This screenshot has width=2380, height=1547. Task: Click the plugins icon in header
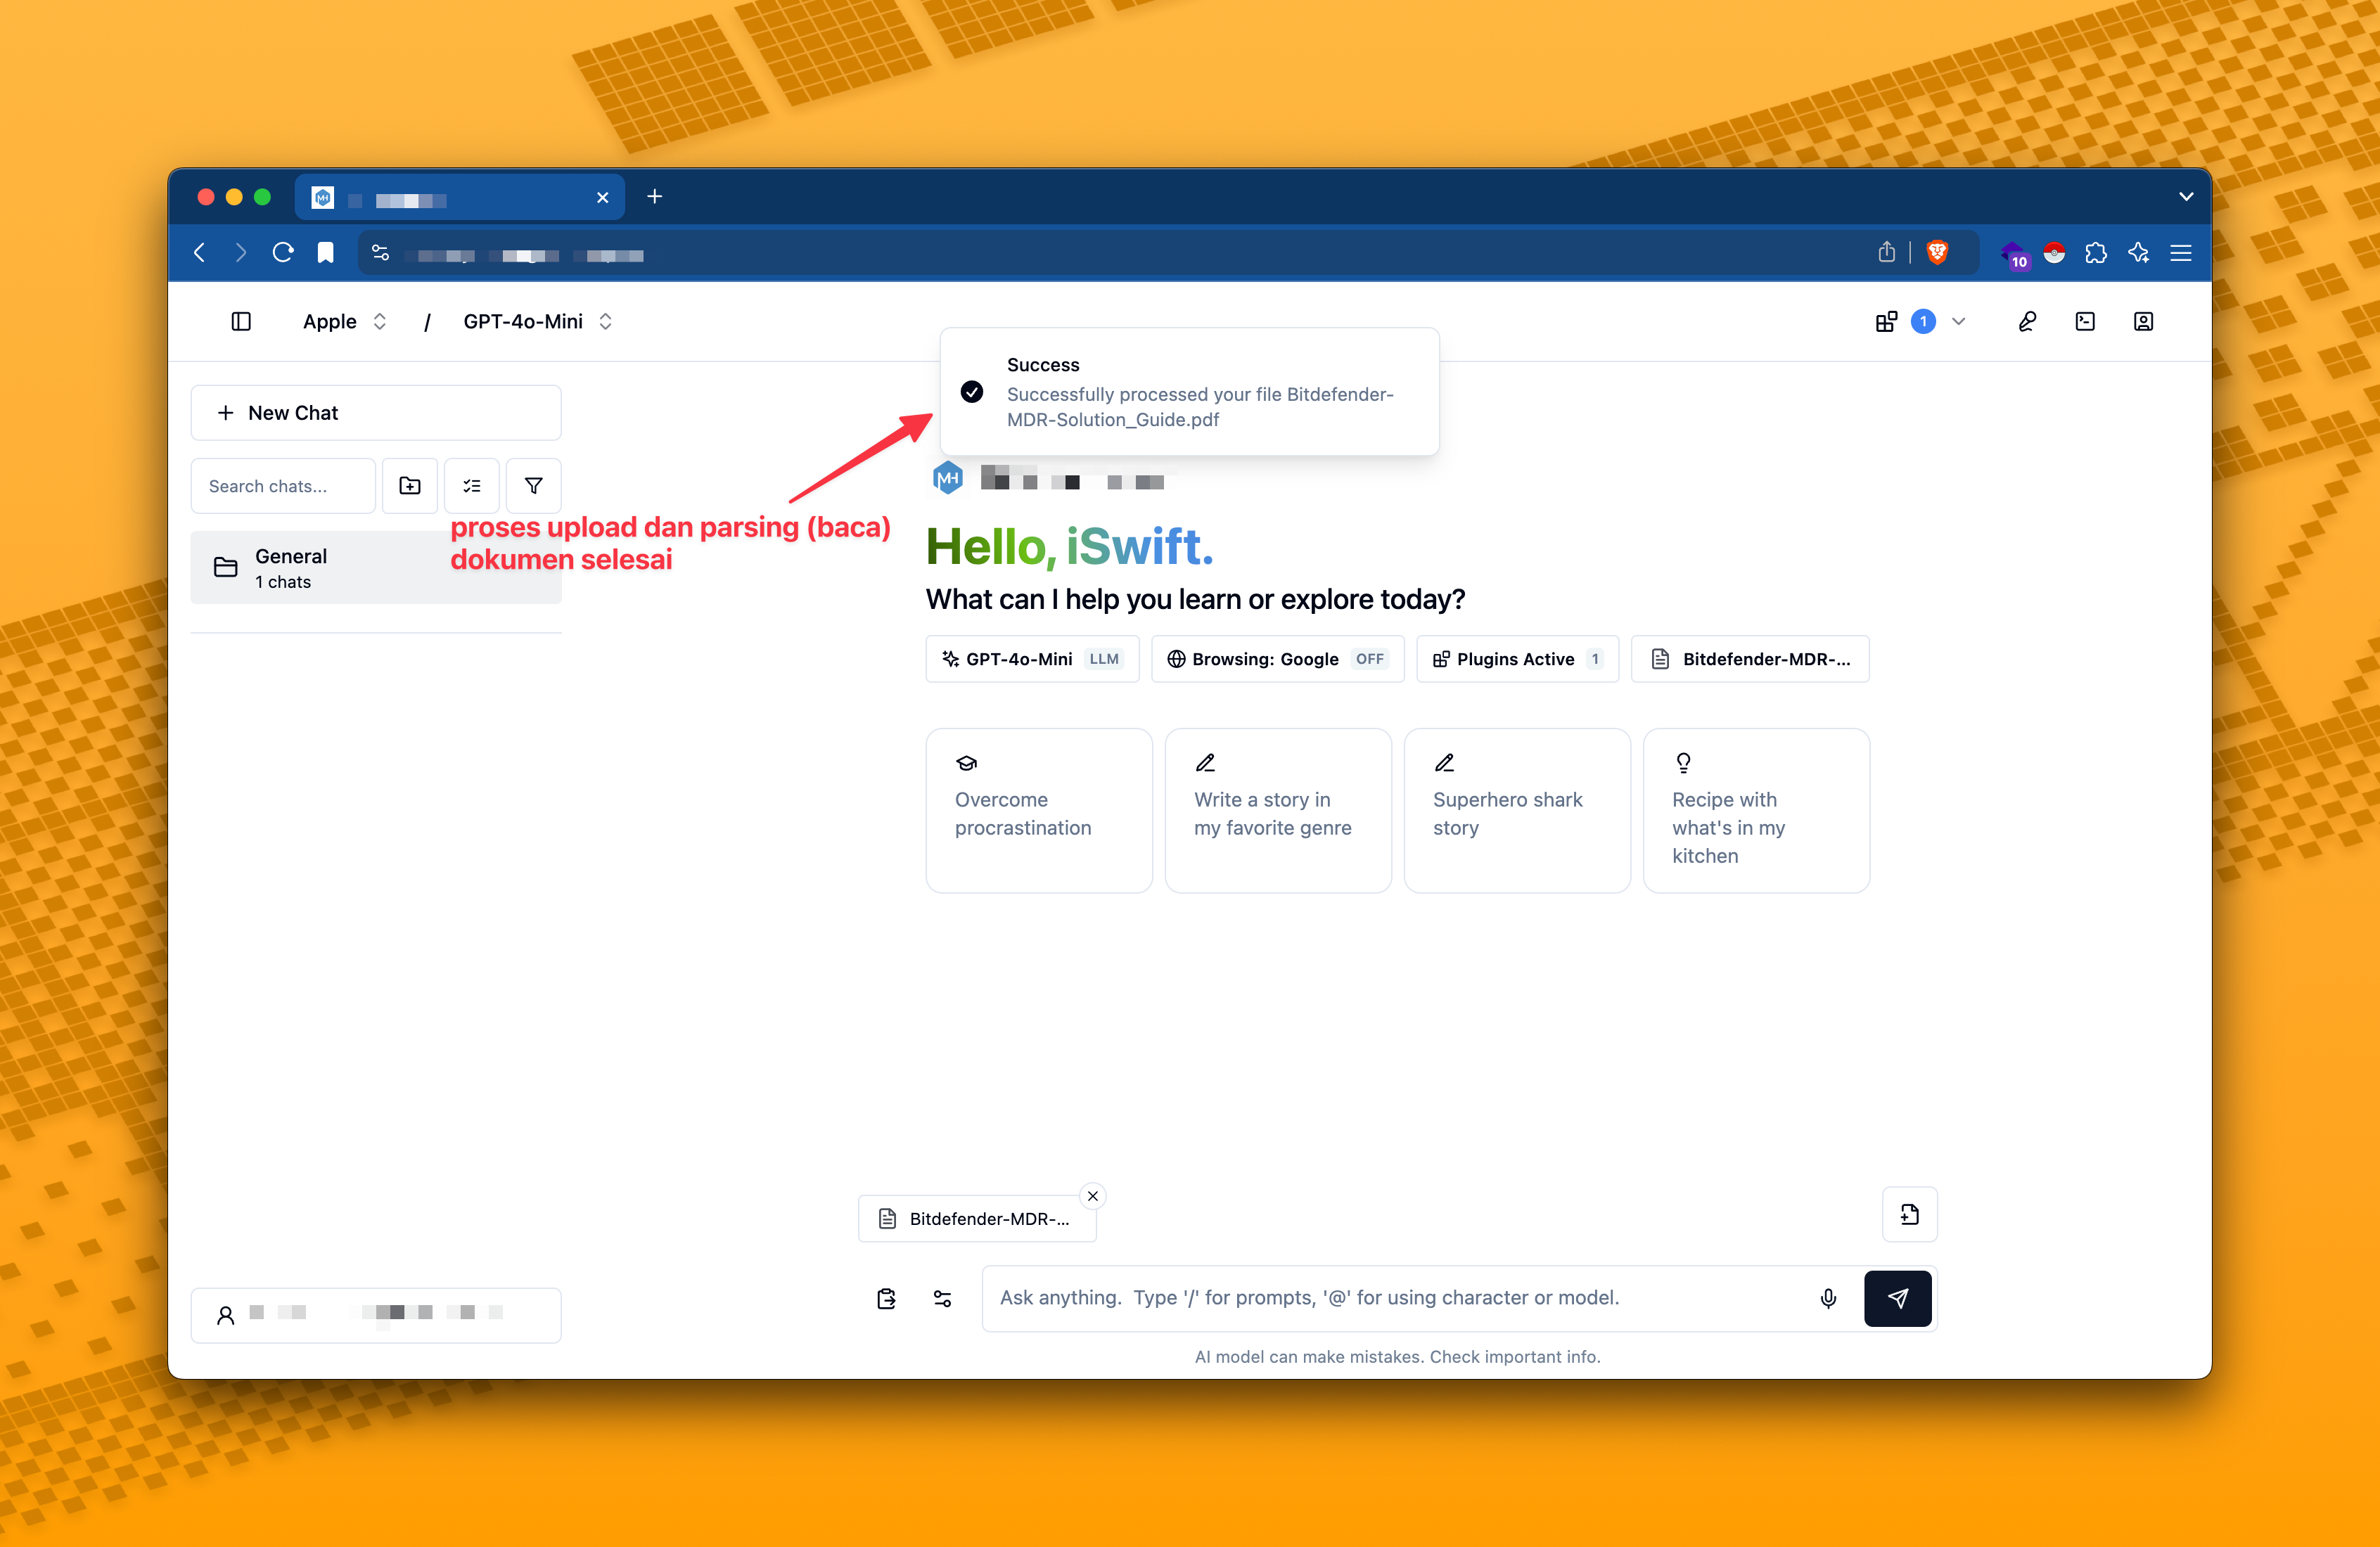tap(1886, 321)
